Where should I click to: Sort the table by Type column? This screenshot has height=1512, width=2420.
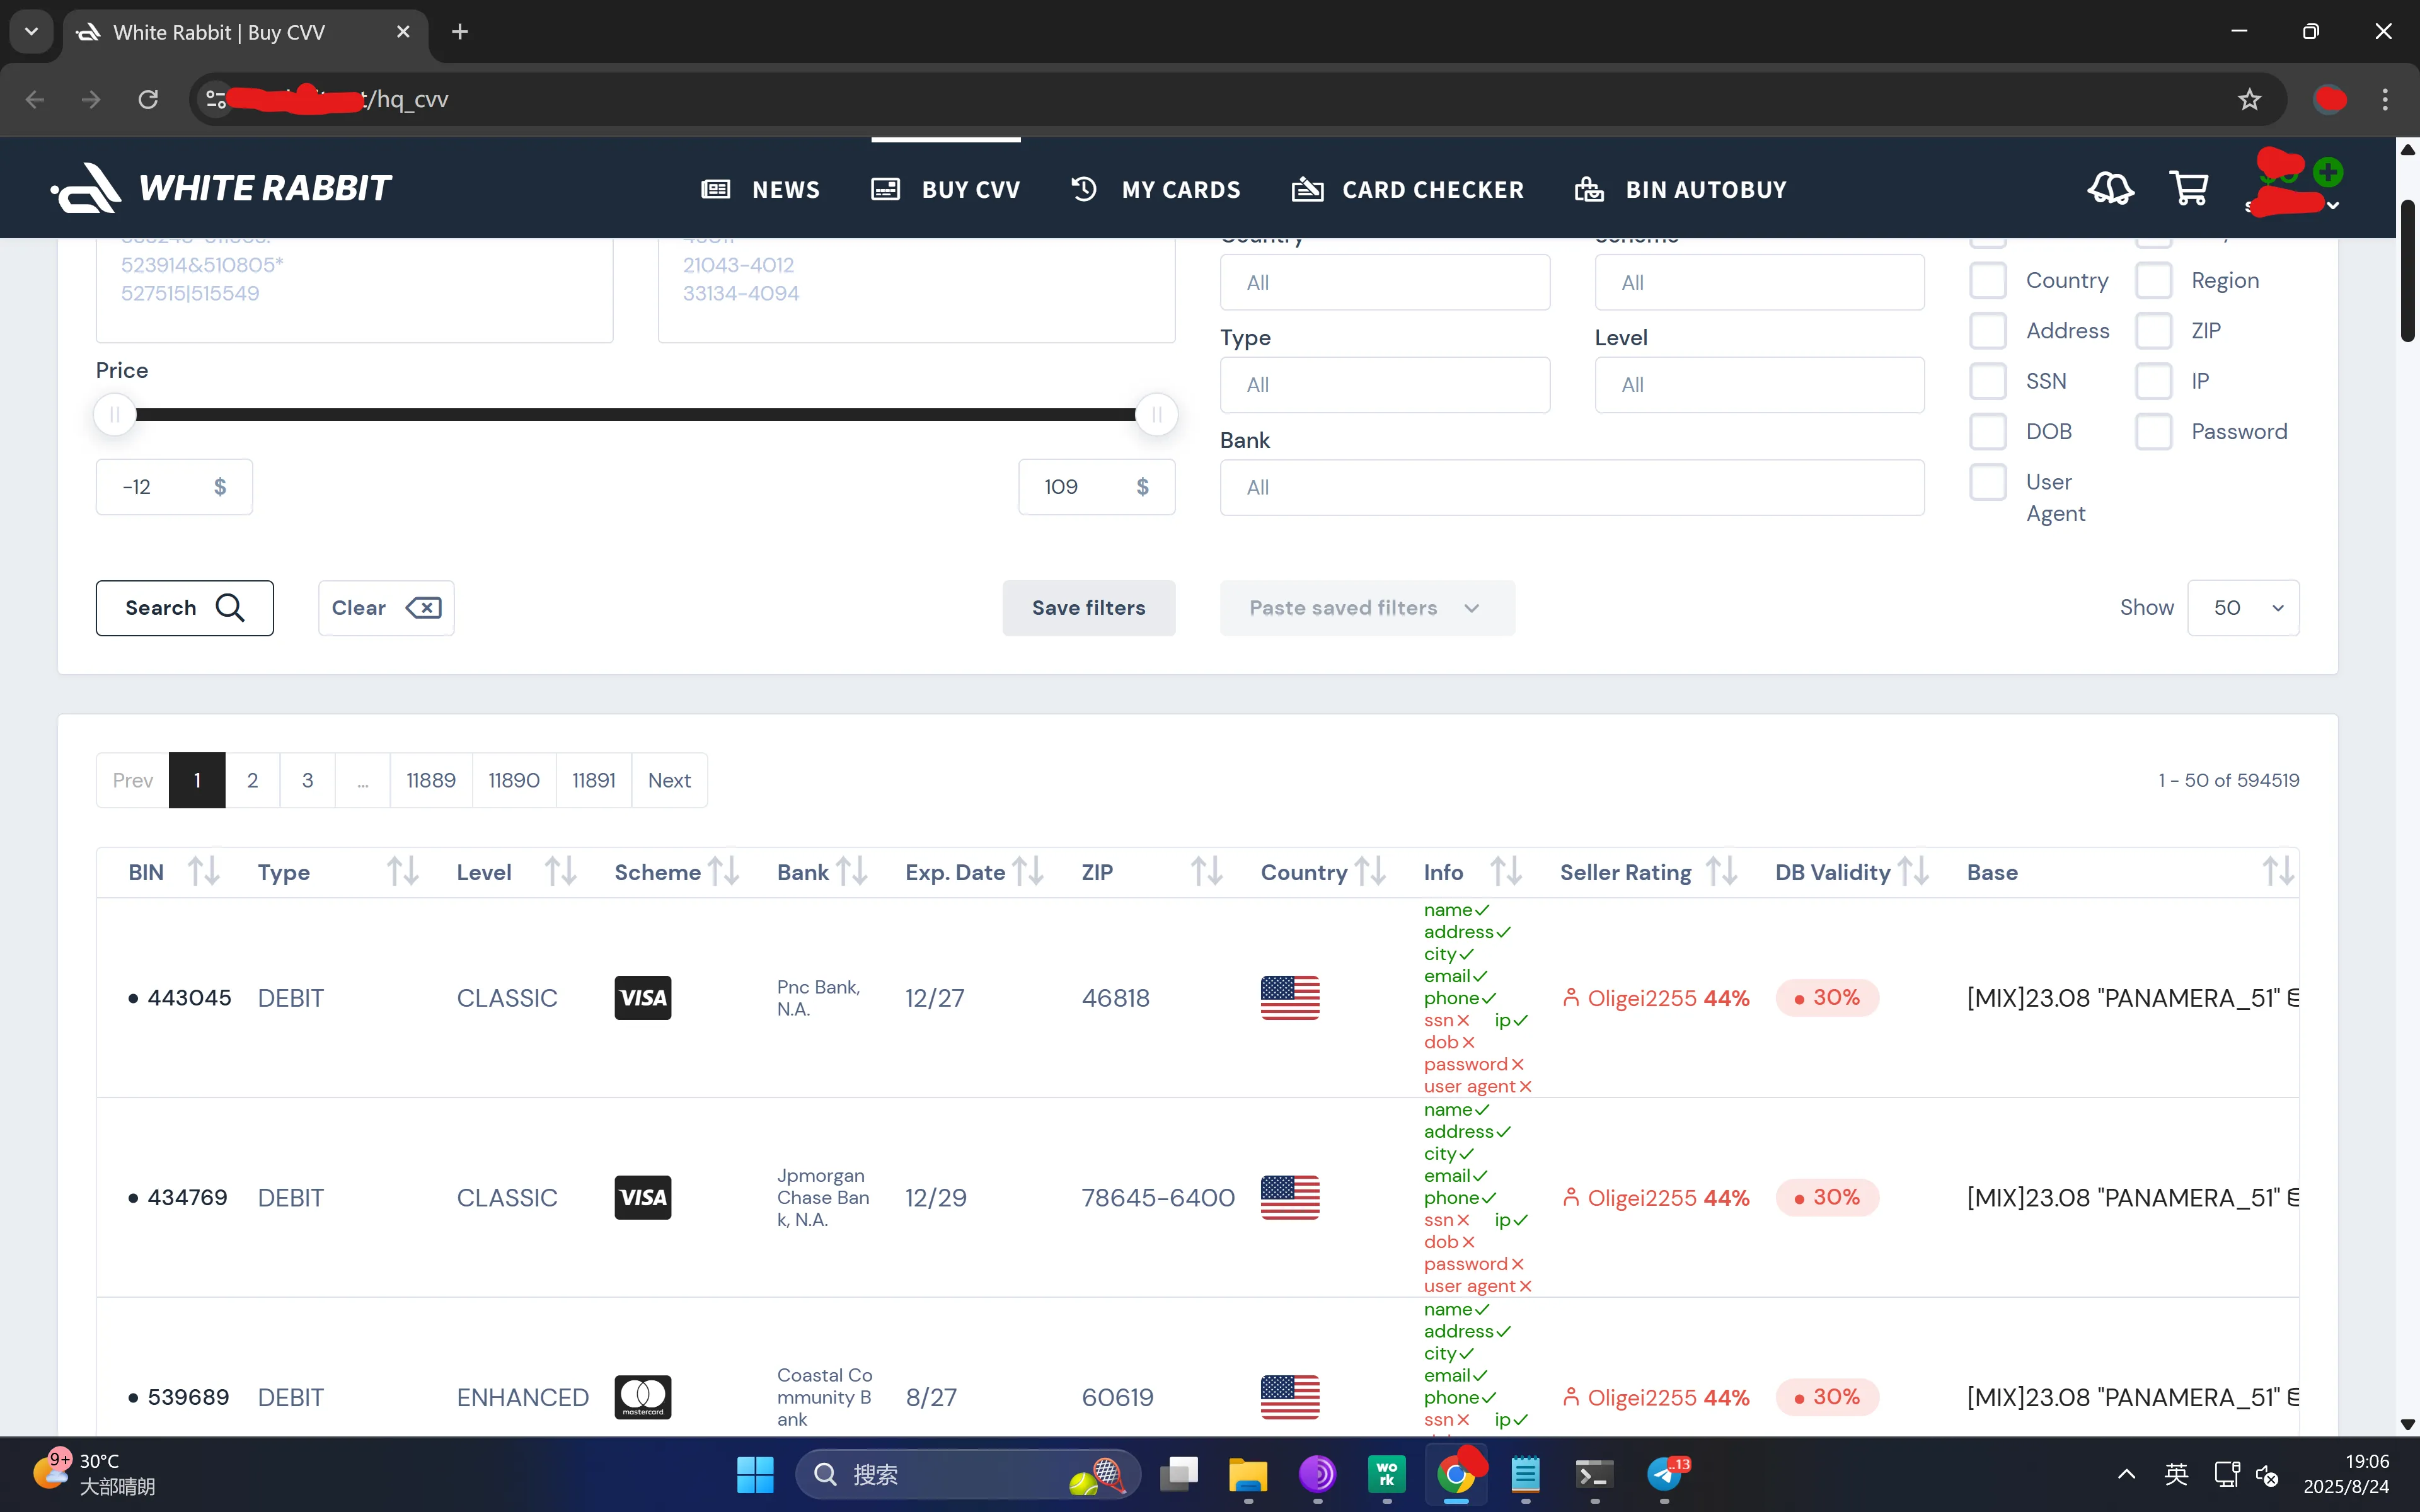tap(403, 872)
